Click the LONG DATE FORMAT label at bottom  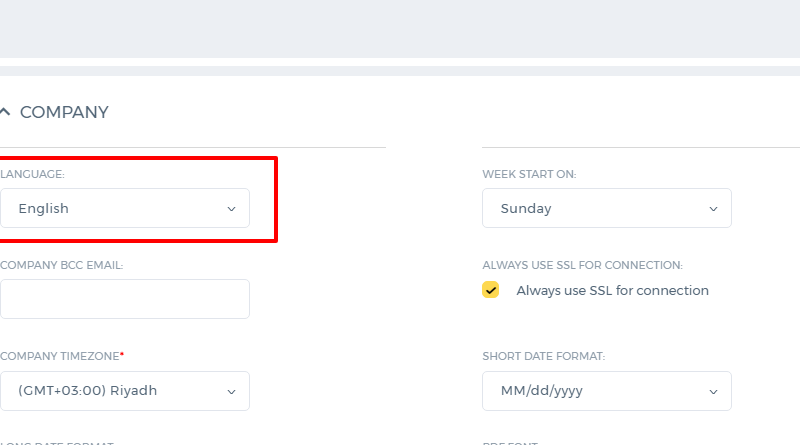[x=57, y=442]
